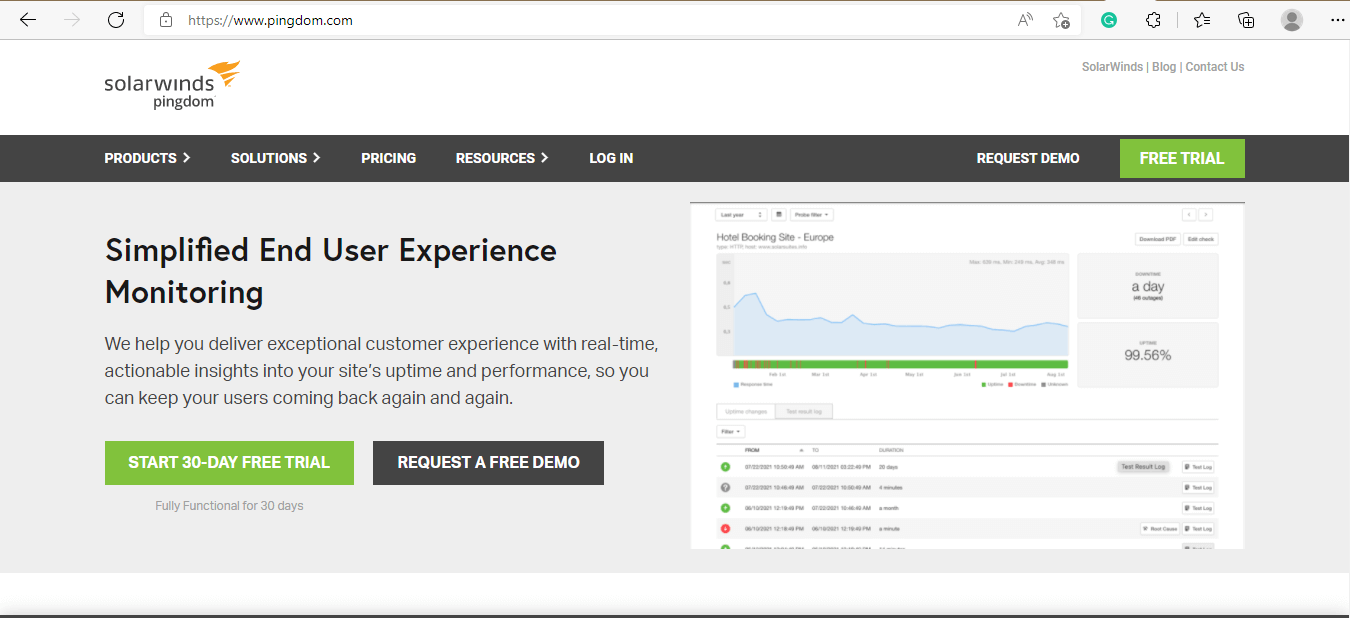1350x618 pixels.
Task: Click 'Simplified End User Experience Monitoring' heading
Action: click(x=331, y=271)
